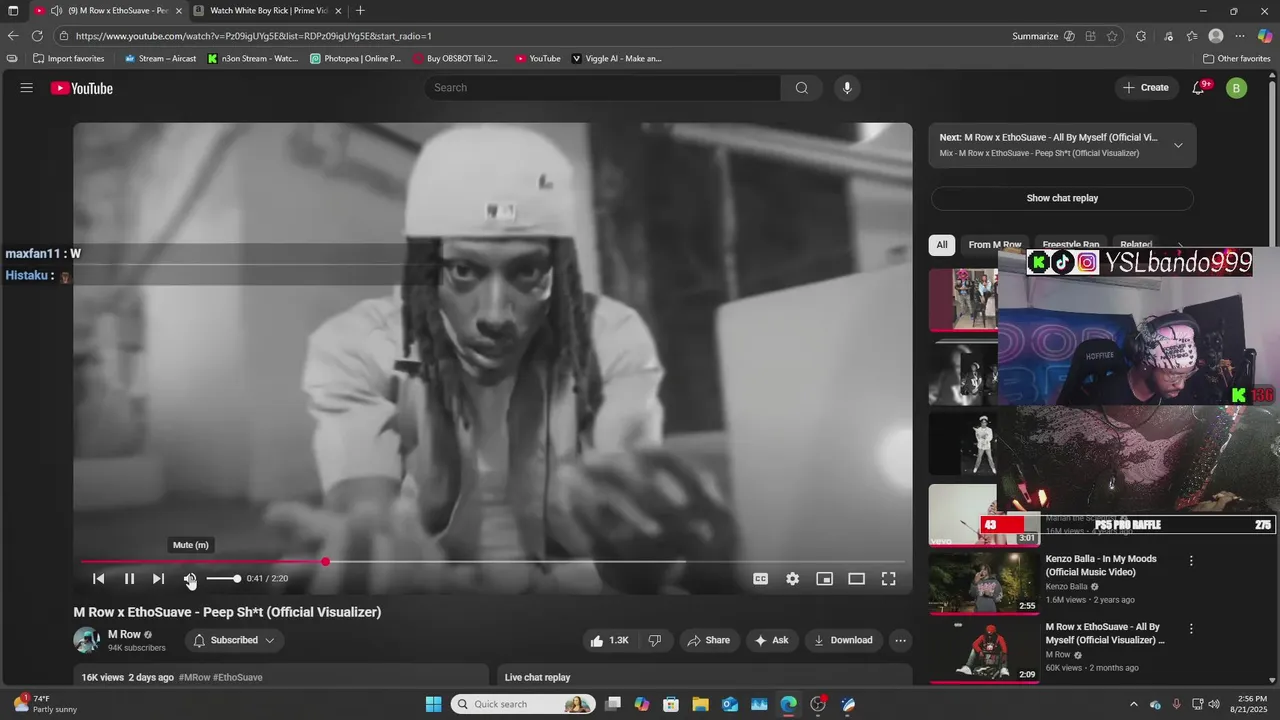Switch to Watch White Boy Rick tab
The image size is (1280, 720).
(267, 11)
